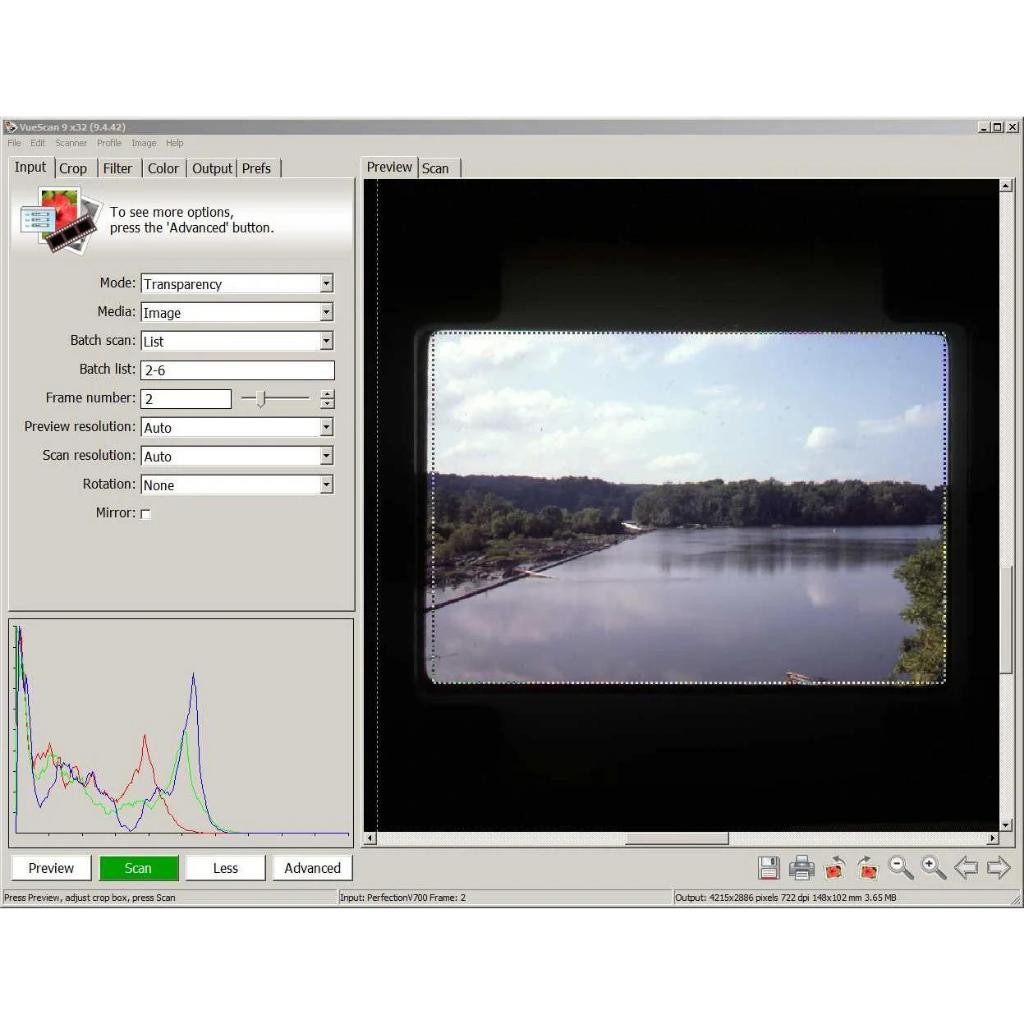
Task: Click the Save (floppy disk) icon
Action: [x=769, y=868]
